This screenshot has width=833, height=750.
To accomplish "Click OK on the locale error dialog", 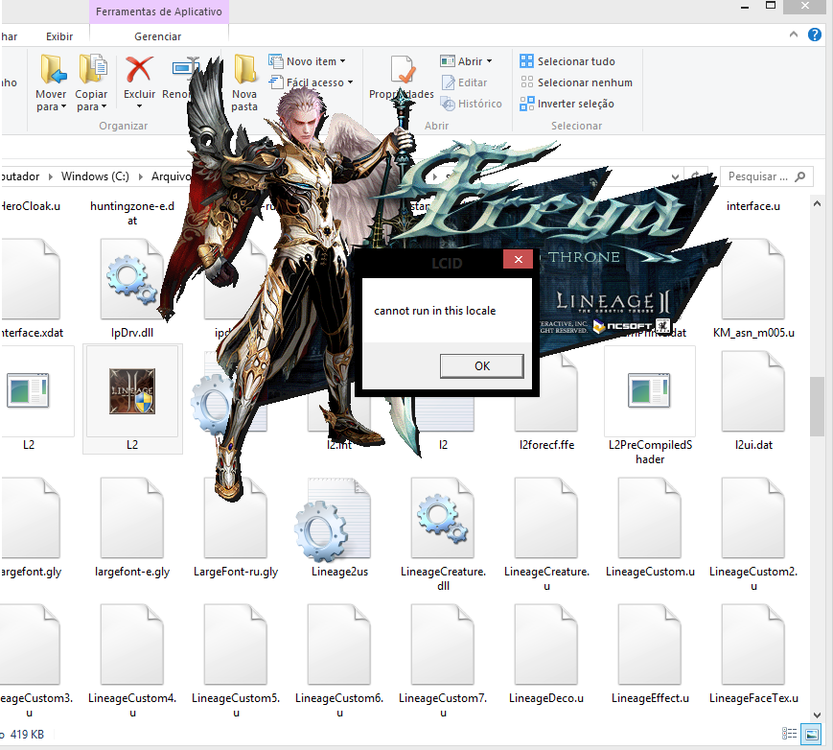I will click(x=481, y=366).
